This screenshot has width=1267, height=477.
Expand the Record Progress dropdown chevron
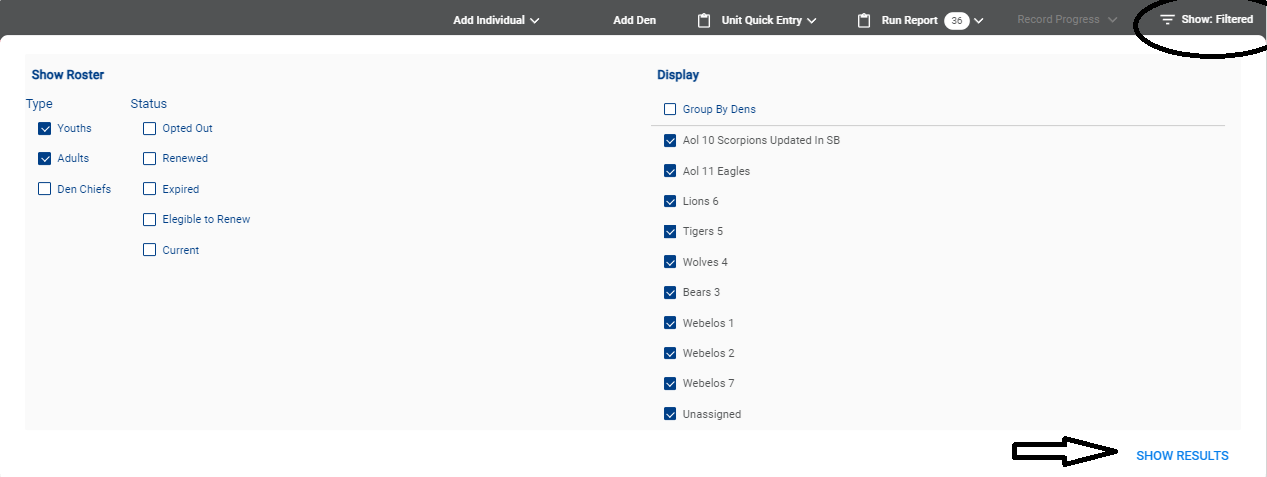click(x=1113, y=20)
